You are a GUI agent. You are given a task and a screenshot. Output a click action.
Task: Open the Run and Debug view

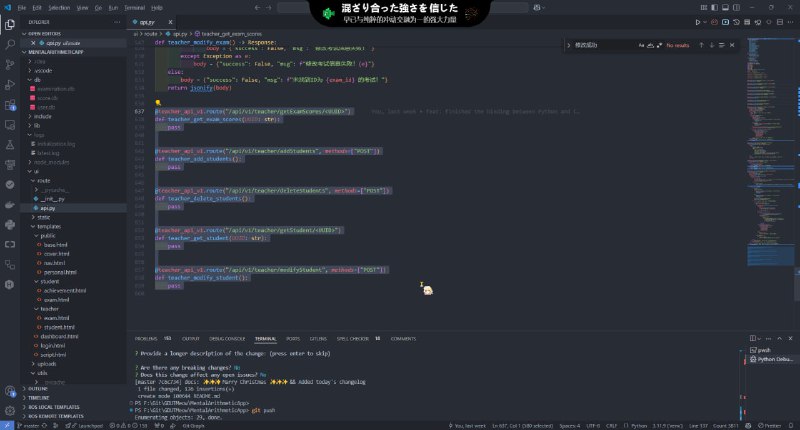(11, 83)
